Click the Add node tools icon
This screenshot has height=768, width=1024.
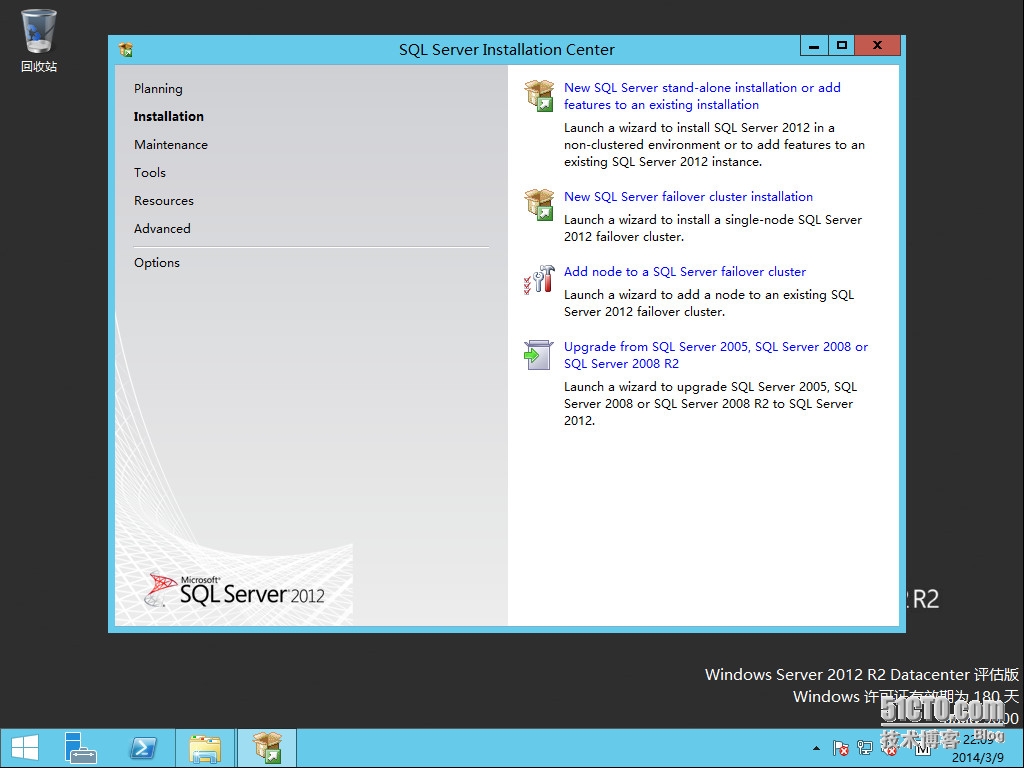click(x=539, y=280)
